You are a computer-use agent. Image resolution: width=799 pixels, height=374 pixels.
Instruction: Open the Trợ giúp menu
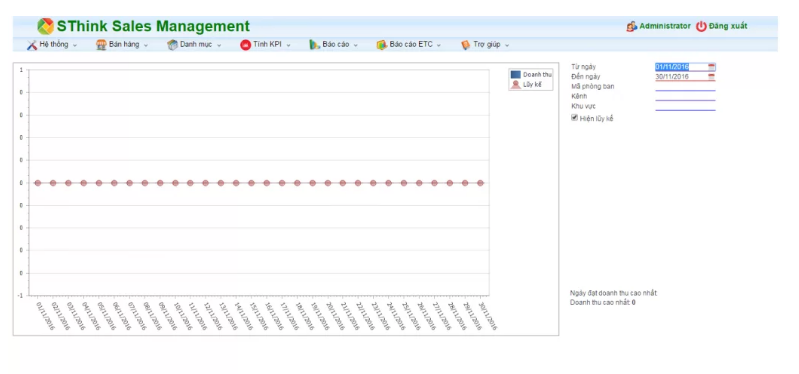pyautogui.click(x=487, y=44)
